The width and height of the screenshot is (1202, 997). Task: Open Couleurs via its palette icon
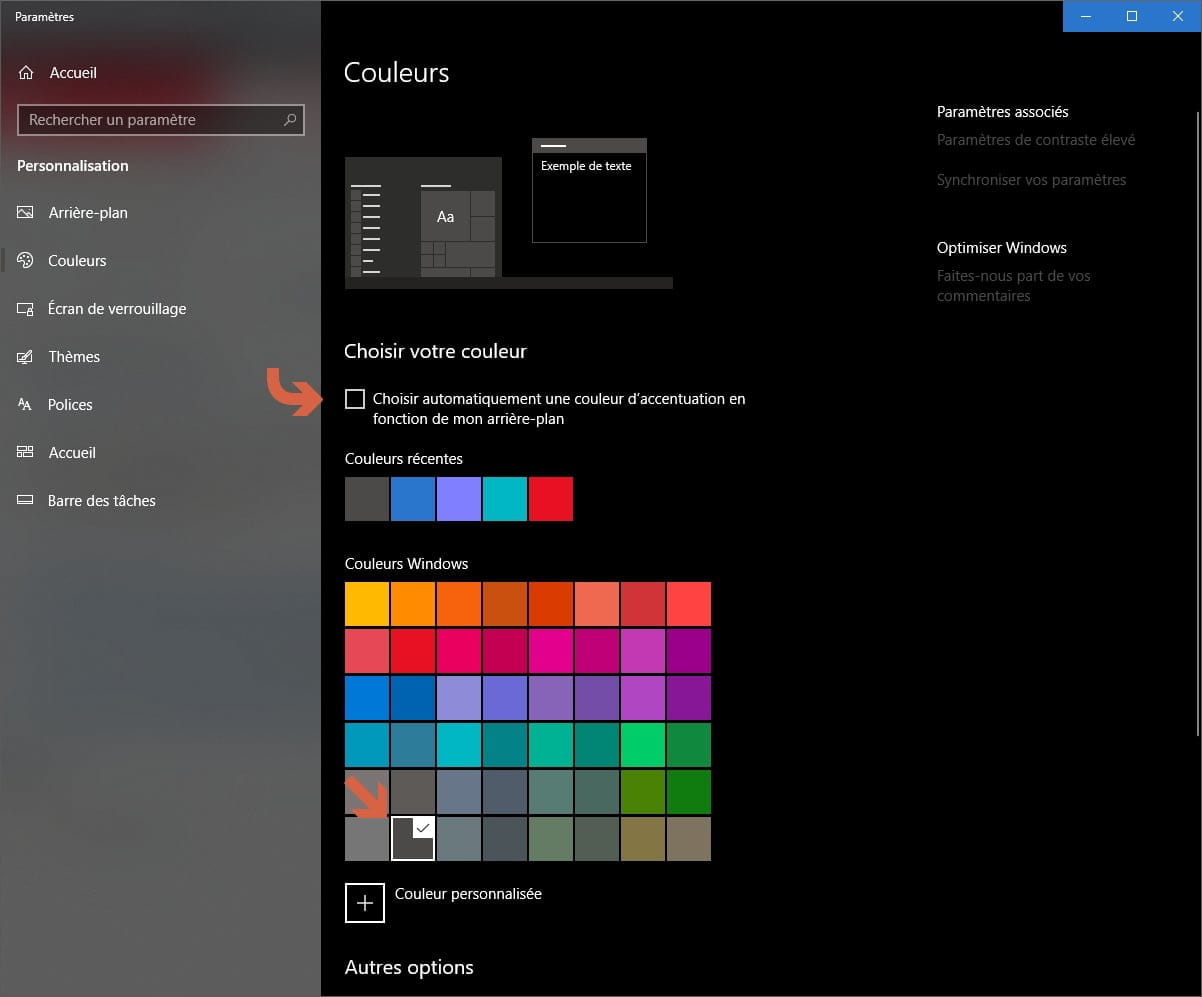click(x=26, y=261)
